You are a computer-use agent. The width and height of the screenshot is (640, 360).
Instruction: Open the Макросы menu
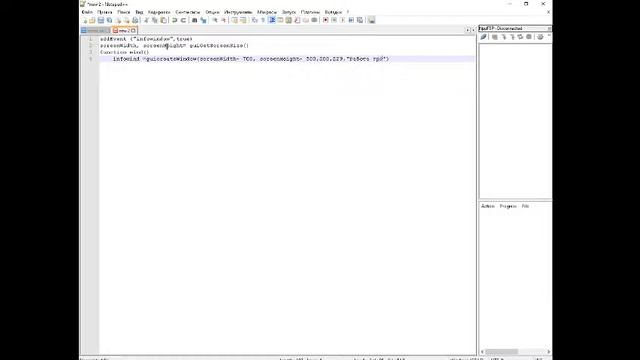[x=267, y=12]
